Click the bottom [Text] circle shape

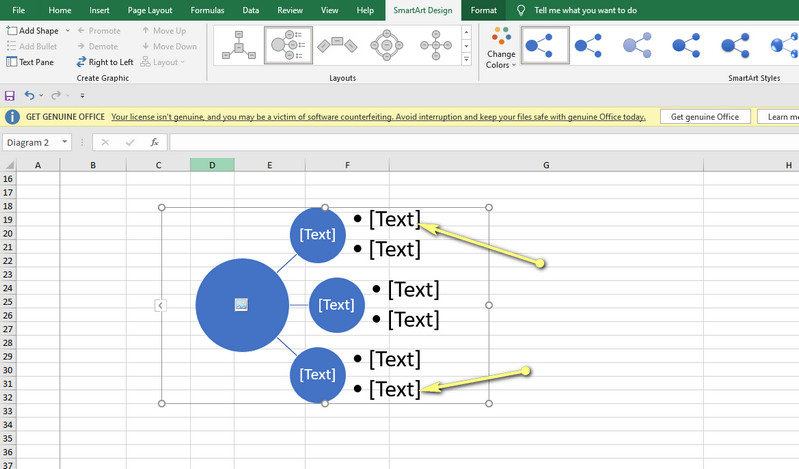pyautogui.click(x=317, y=375)
